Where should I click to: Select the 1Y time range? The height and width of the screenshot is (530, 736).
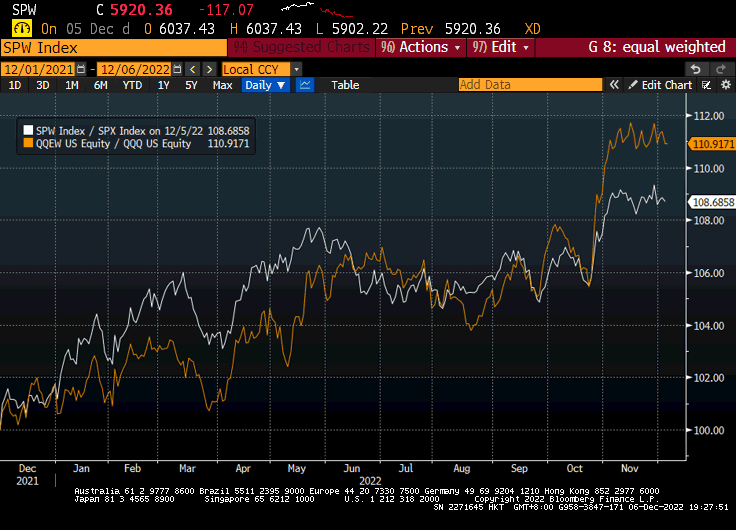(x=163, y=85)
